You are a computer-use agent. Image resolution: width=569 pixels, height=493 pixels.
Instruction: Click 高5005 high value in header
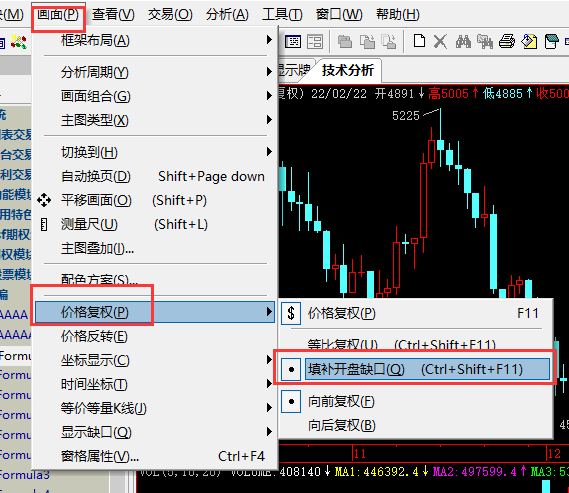449,94
